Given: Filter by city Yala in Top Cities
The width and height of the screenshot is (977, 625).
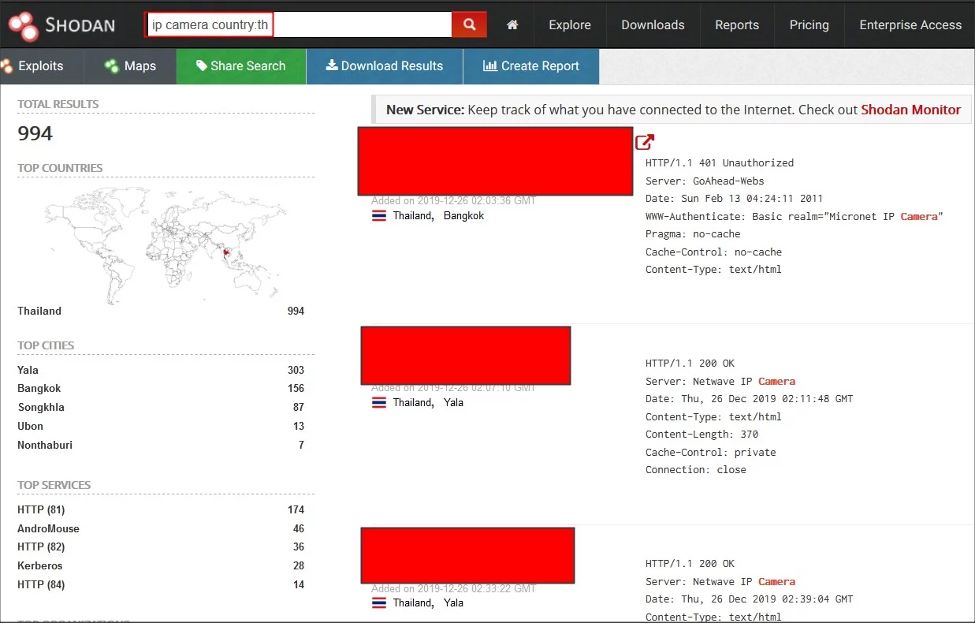Looking at the screenshot, I should (x=28, y=370).
